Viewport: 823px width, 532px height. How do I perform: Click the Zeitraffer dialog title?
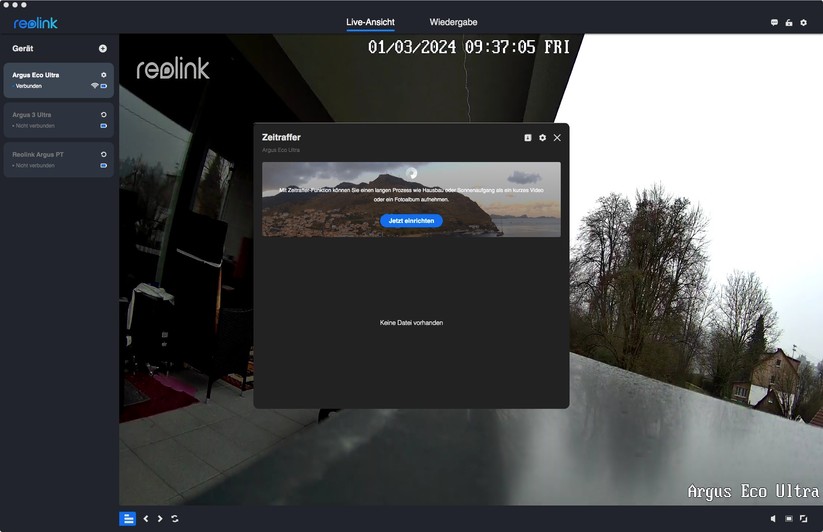click(281, 137)
